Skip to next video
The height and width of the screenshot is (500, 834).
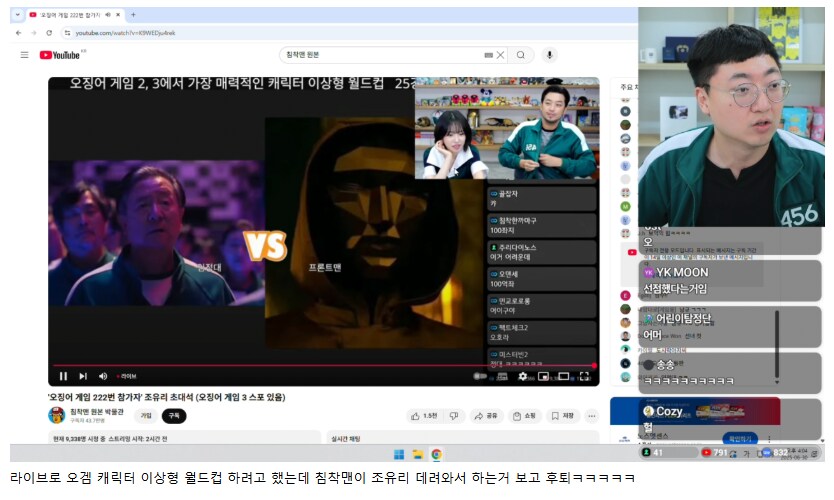(83, 376)
